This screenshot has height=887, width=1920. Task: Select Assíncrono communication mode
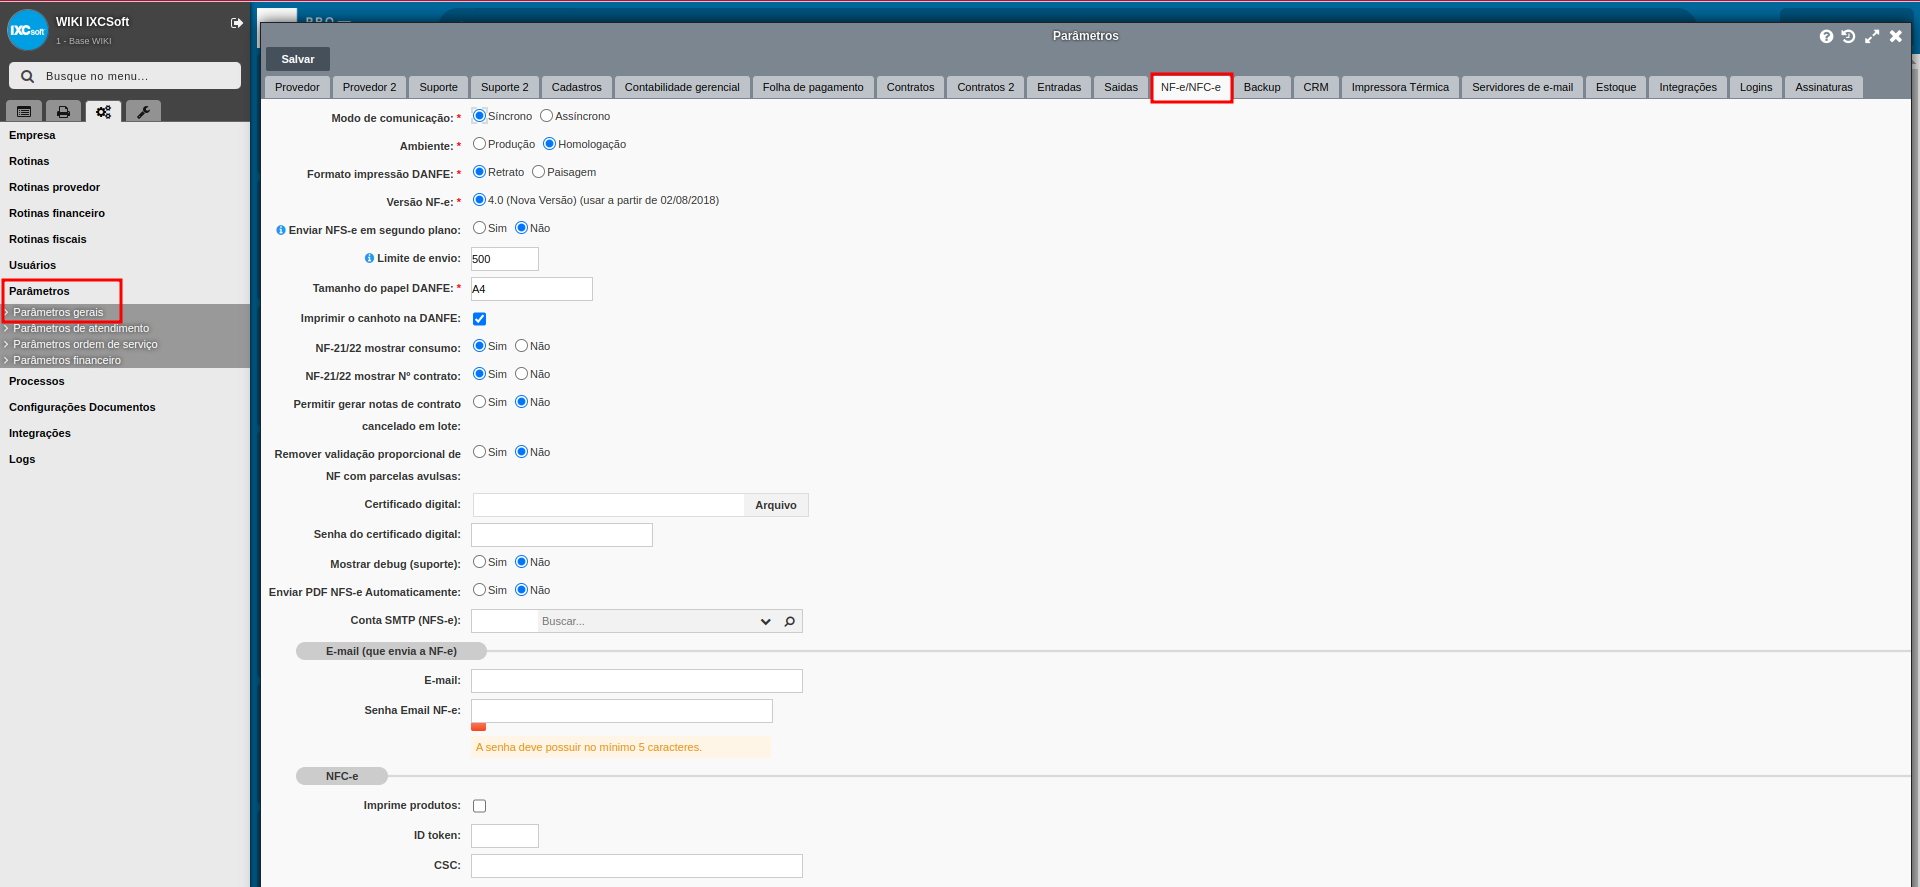(x=546, y=116)
